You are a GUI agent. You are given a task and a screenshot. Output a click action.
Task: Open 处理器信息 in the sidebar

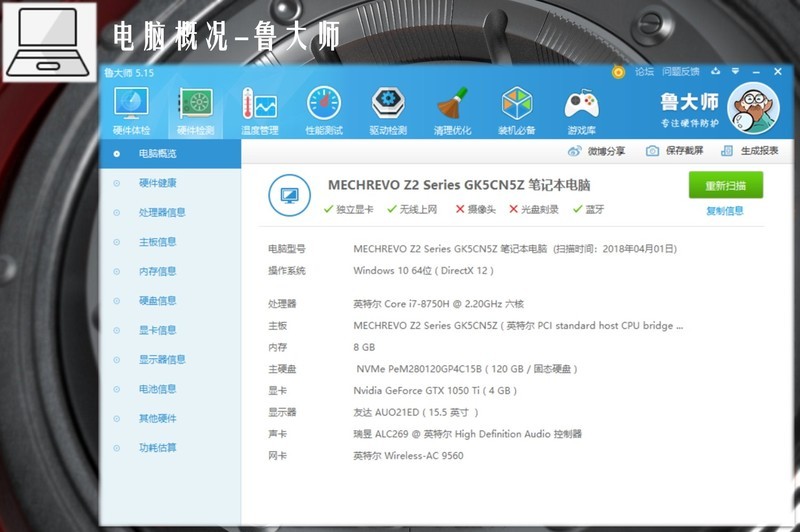[161, 212]
